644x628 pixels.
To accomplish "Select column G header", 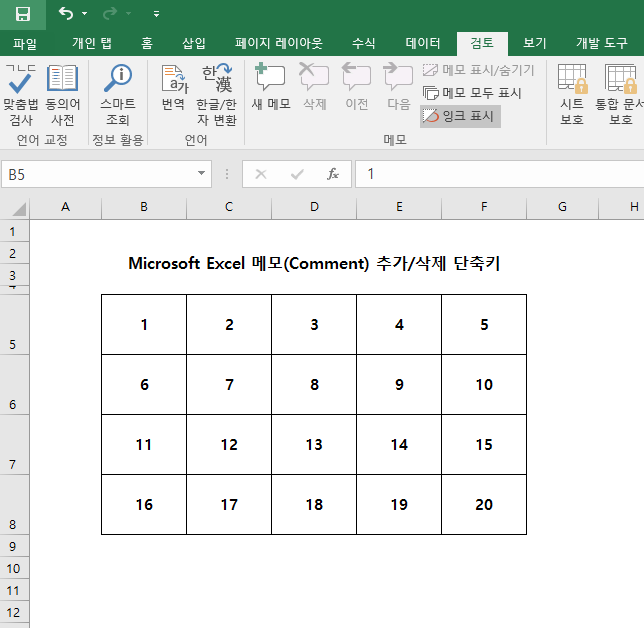I will pos(562,207).
